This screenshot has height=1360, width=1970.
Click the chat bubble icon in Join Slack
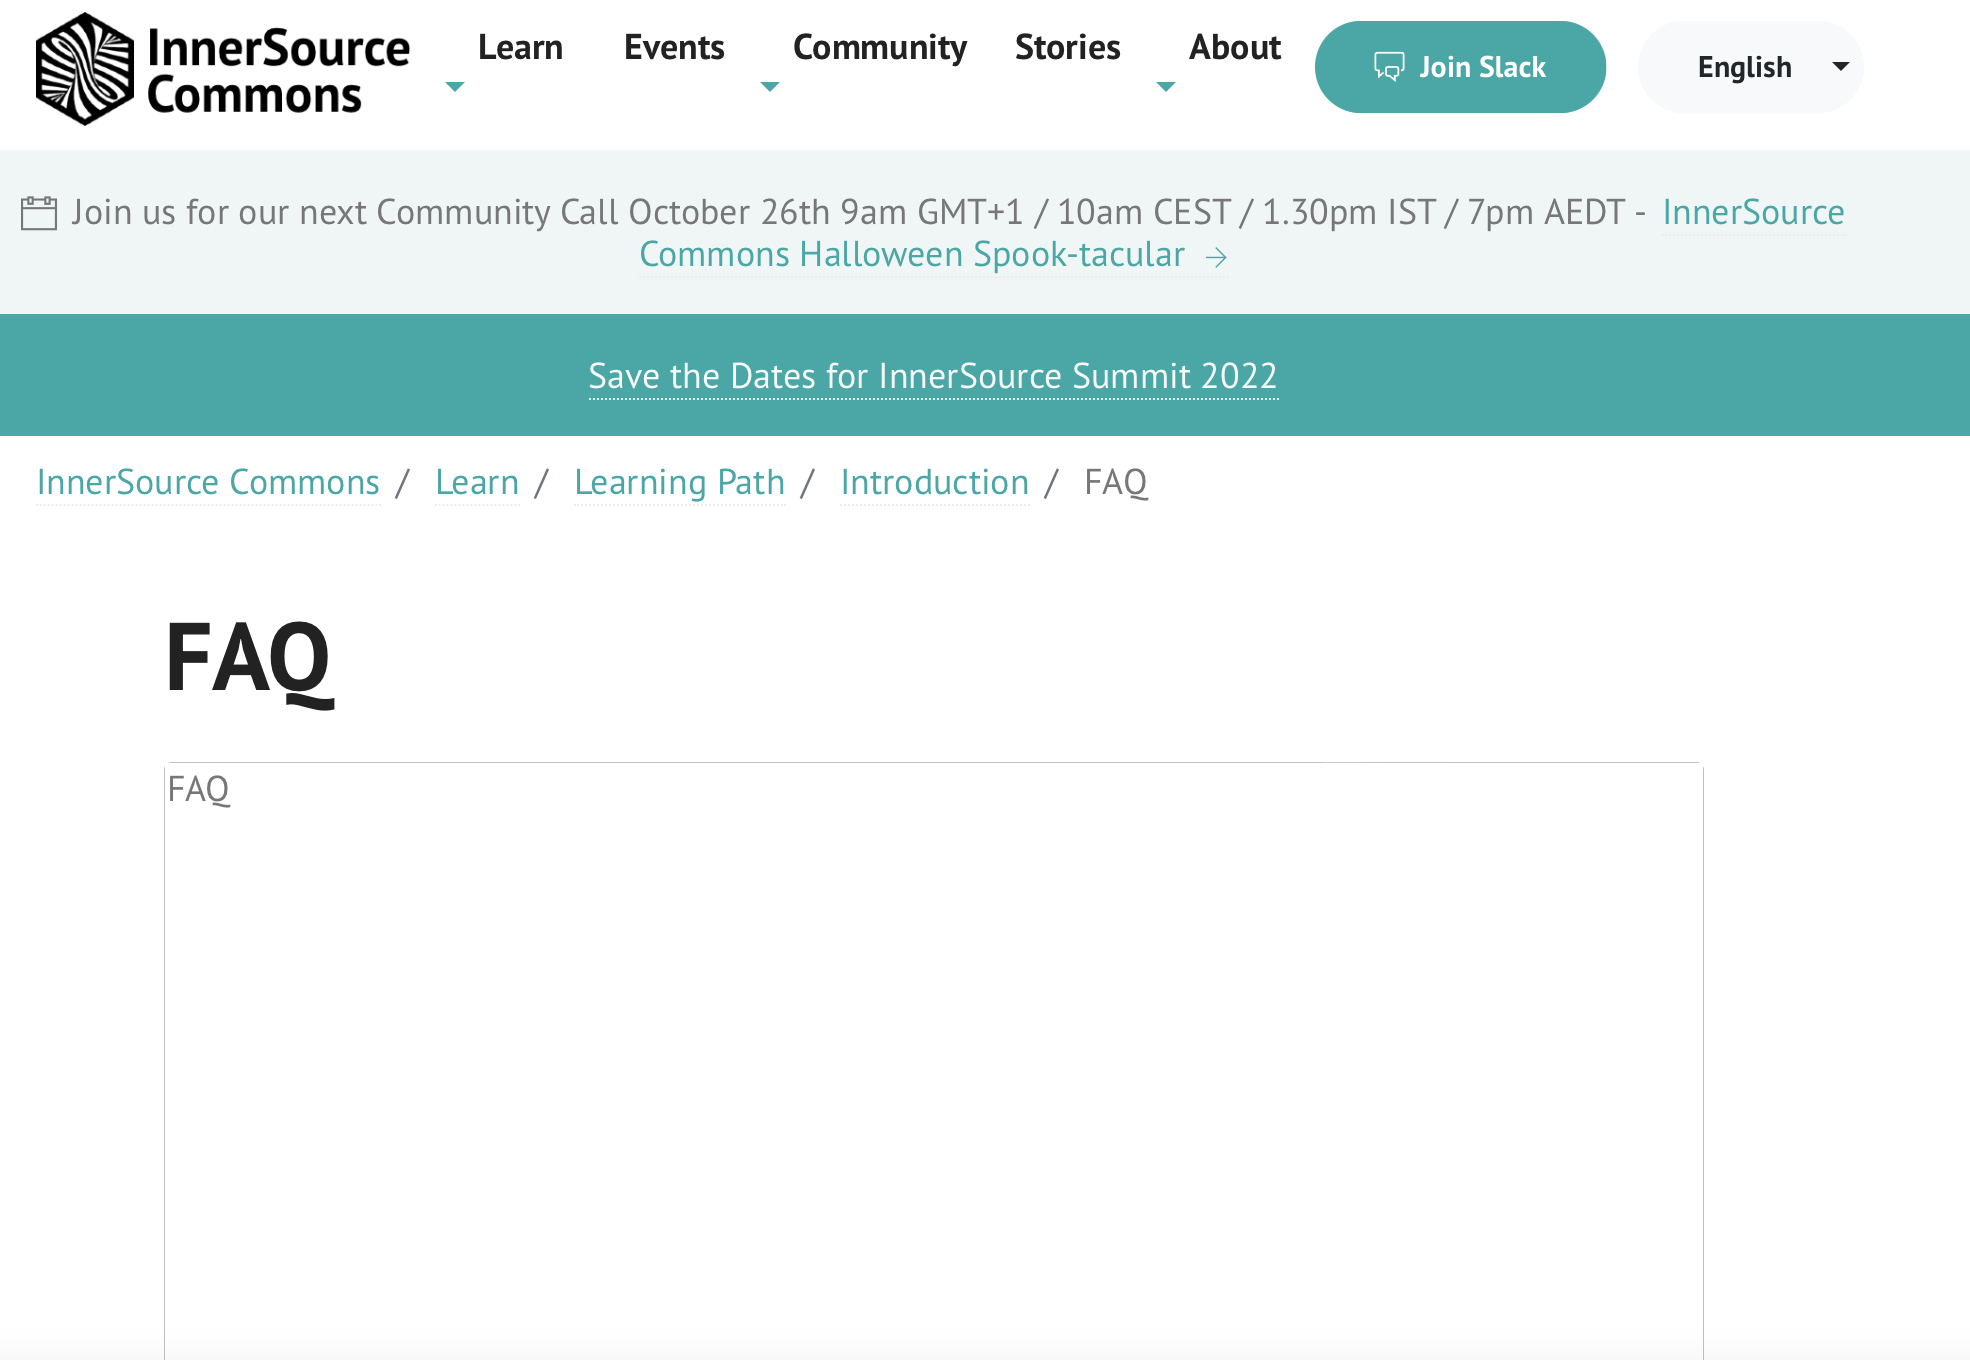(1389, 67)
